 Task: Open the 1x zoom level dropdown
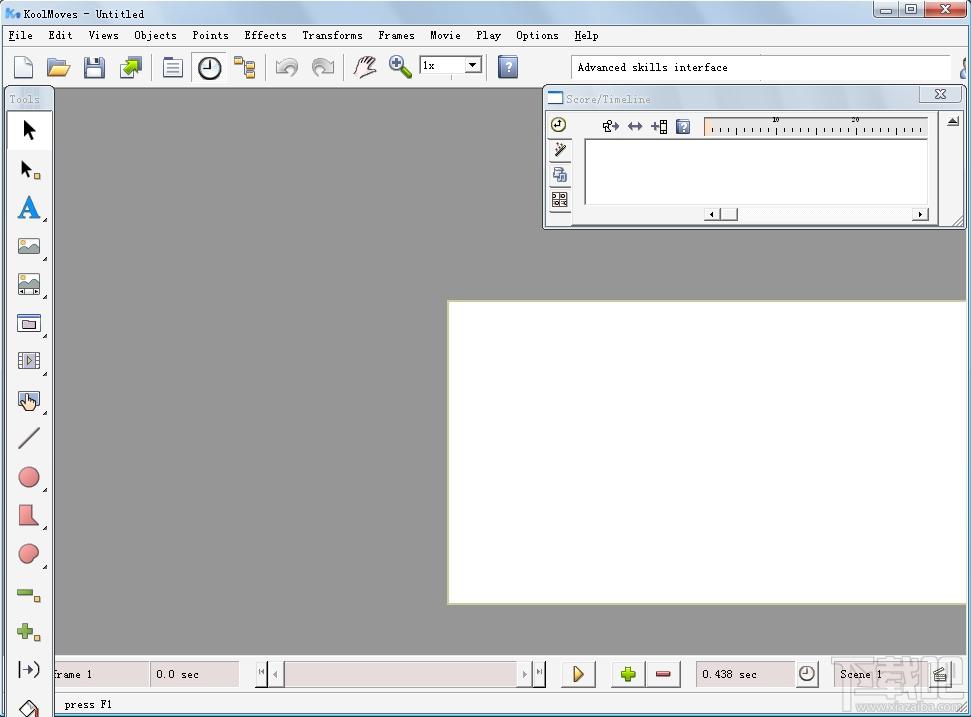(x=472, y=65)
